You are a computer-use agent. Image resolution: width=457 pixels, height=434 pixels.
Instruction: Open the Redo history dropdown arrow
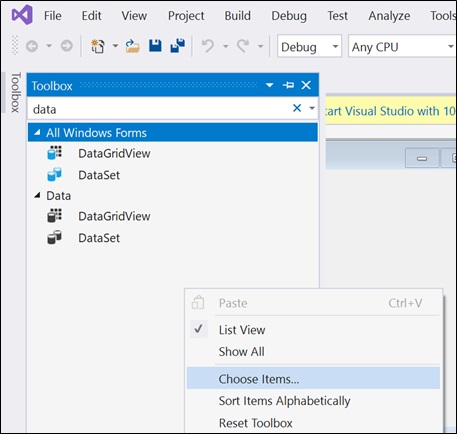260,46
